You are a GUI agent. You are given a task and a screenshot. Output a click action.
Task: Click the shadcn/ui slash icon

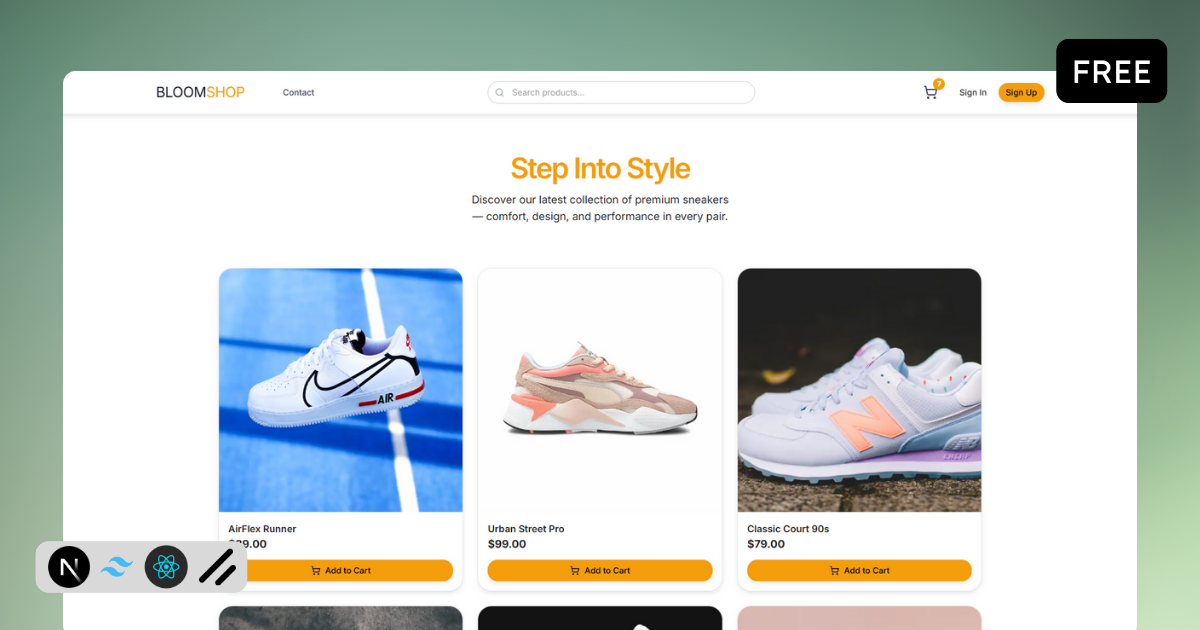[215, 567]
